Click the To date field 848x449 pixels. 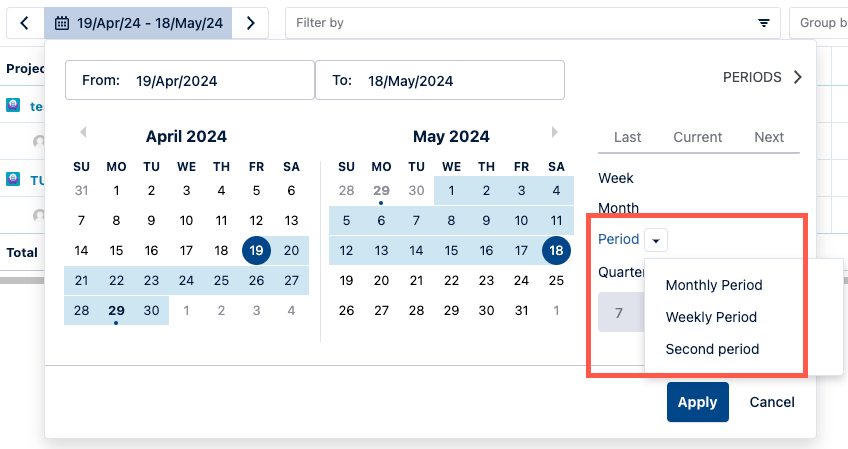439,81
